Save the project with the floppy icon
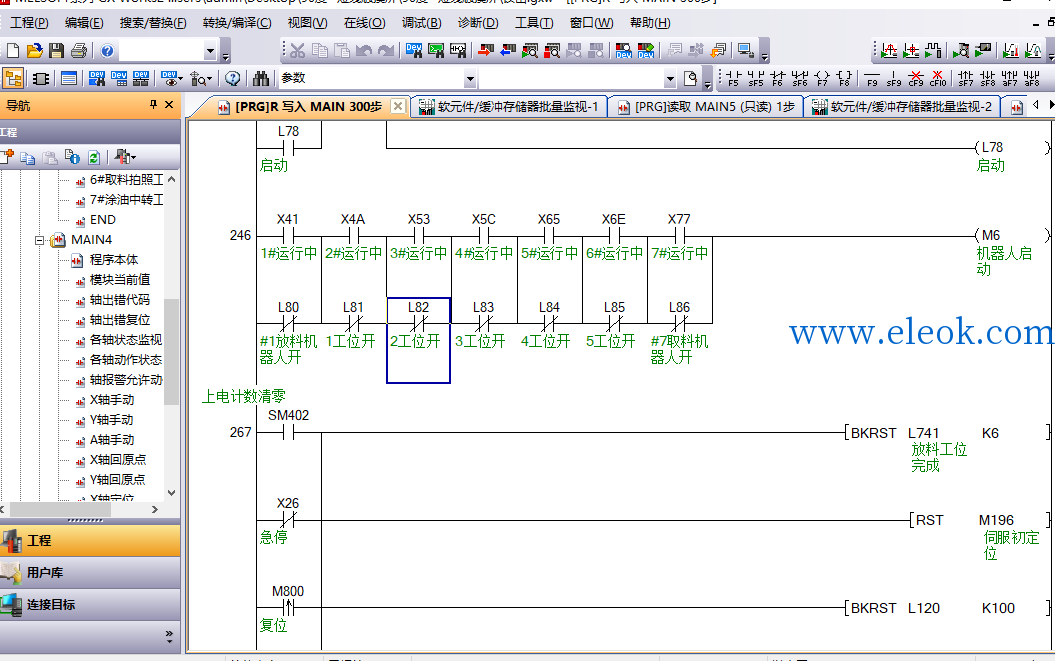The height and width of the screenshot is (661, 1055). click(x=57, y=50)
